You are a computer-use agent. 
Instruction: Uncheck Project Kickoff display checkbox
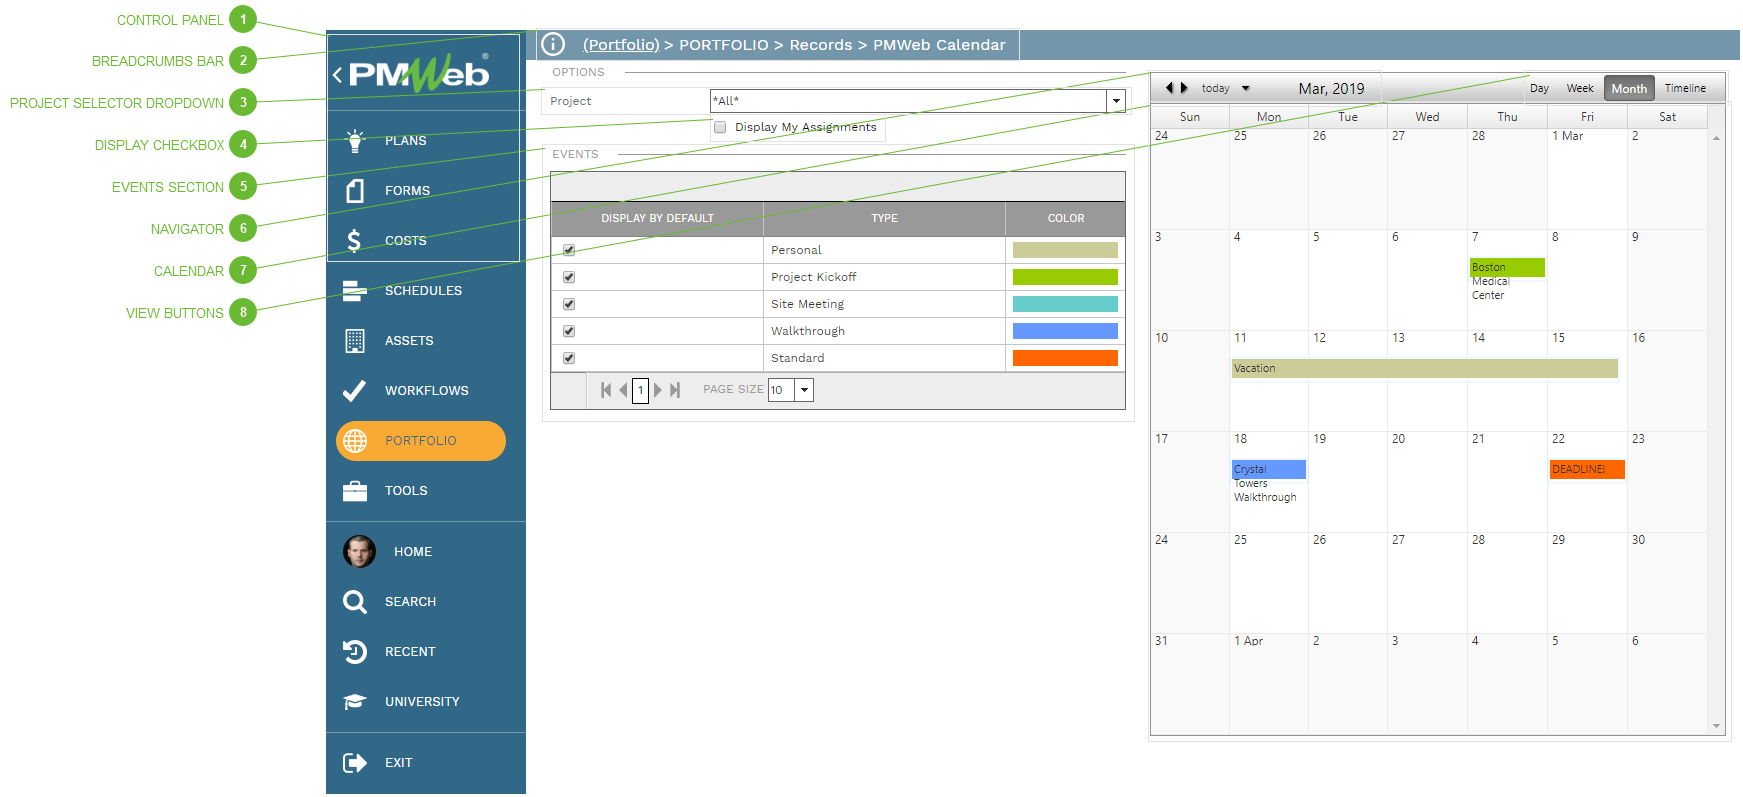(x=569, y=277)
